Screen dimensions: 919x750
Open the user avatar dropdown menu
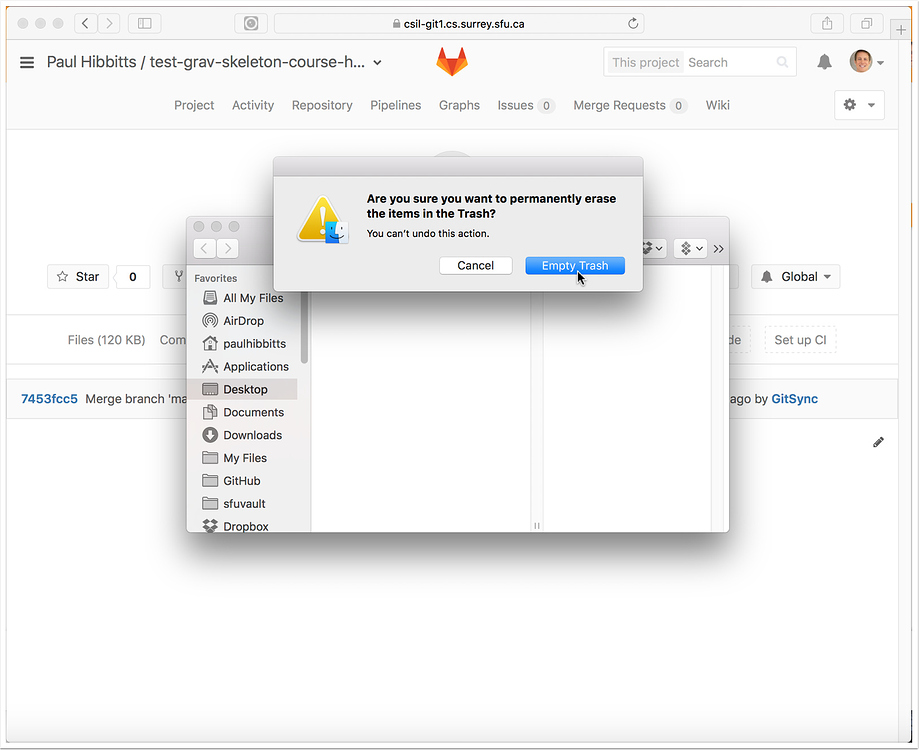click(x=866, y=61)
